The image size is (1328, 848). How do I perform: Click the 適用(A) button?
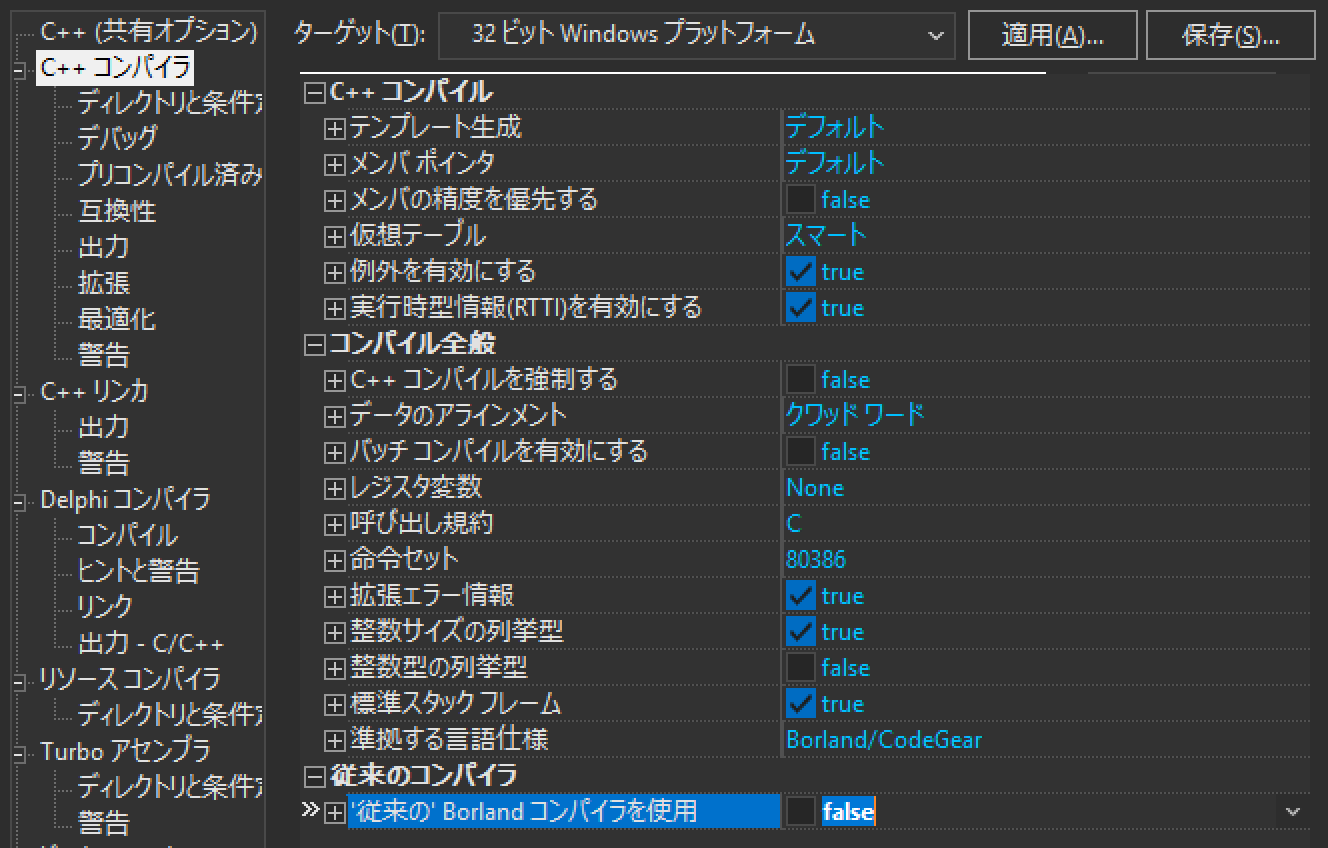1052,34
